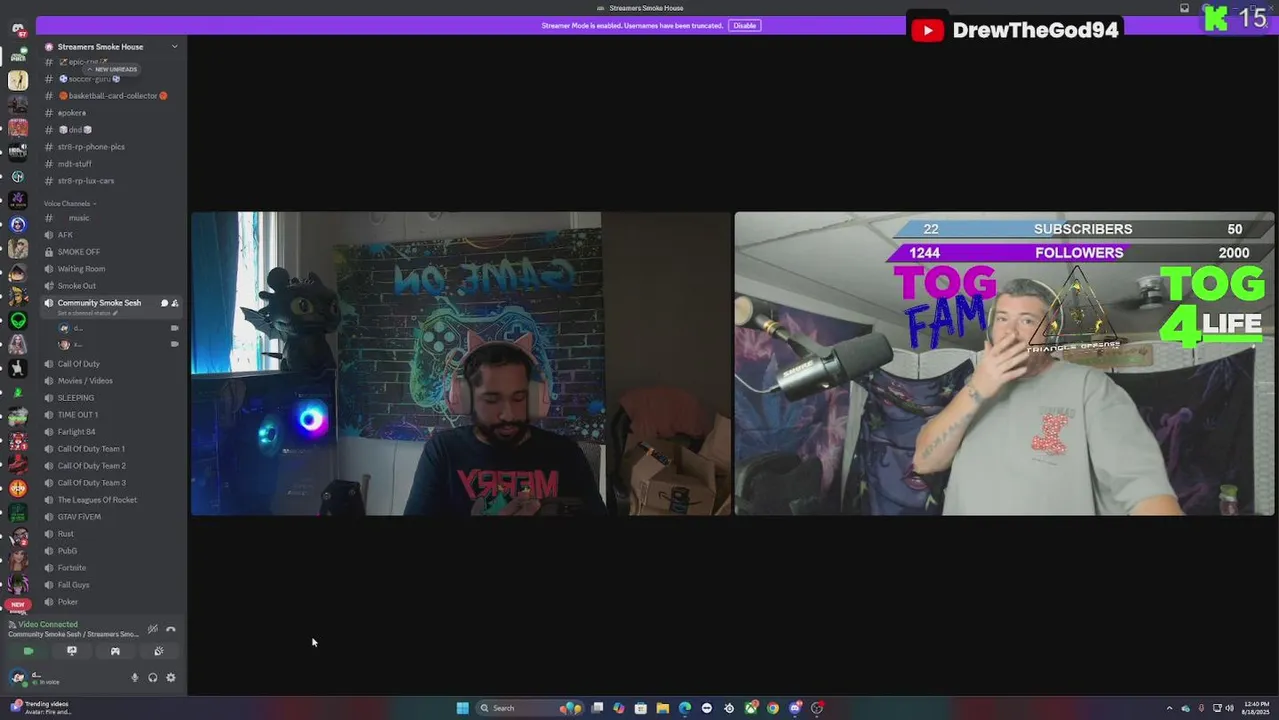This screenshot has height=720, width=1279.
Task: Mute the microphone in user panel
Action: point(135,677)
